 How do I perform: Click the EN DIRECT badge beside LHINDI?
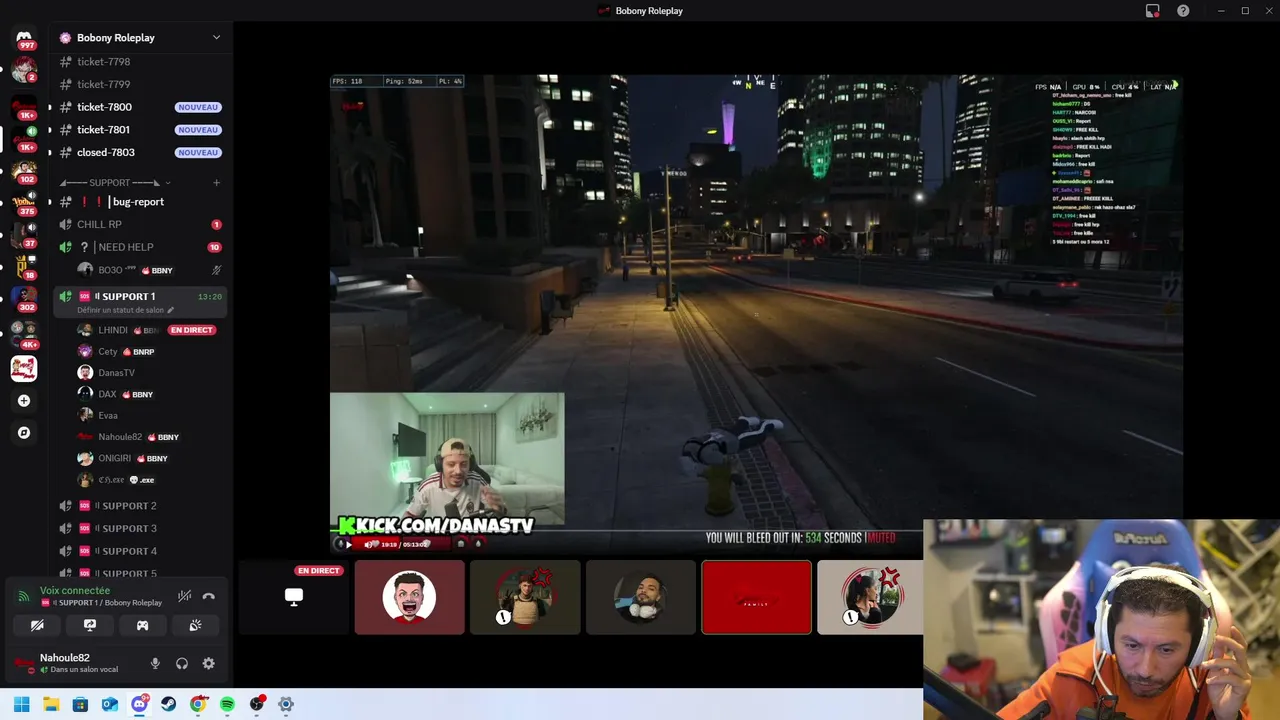point(192,330)
